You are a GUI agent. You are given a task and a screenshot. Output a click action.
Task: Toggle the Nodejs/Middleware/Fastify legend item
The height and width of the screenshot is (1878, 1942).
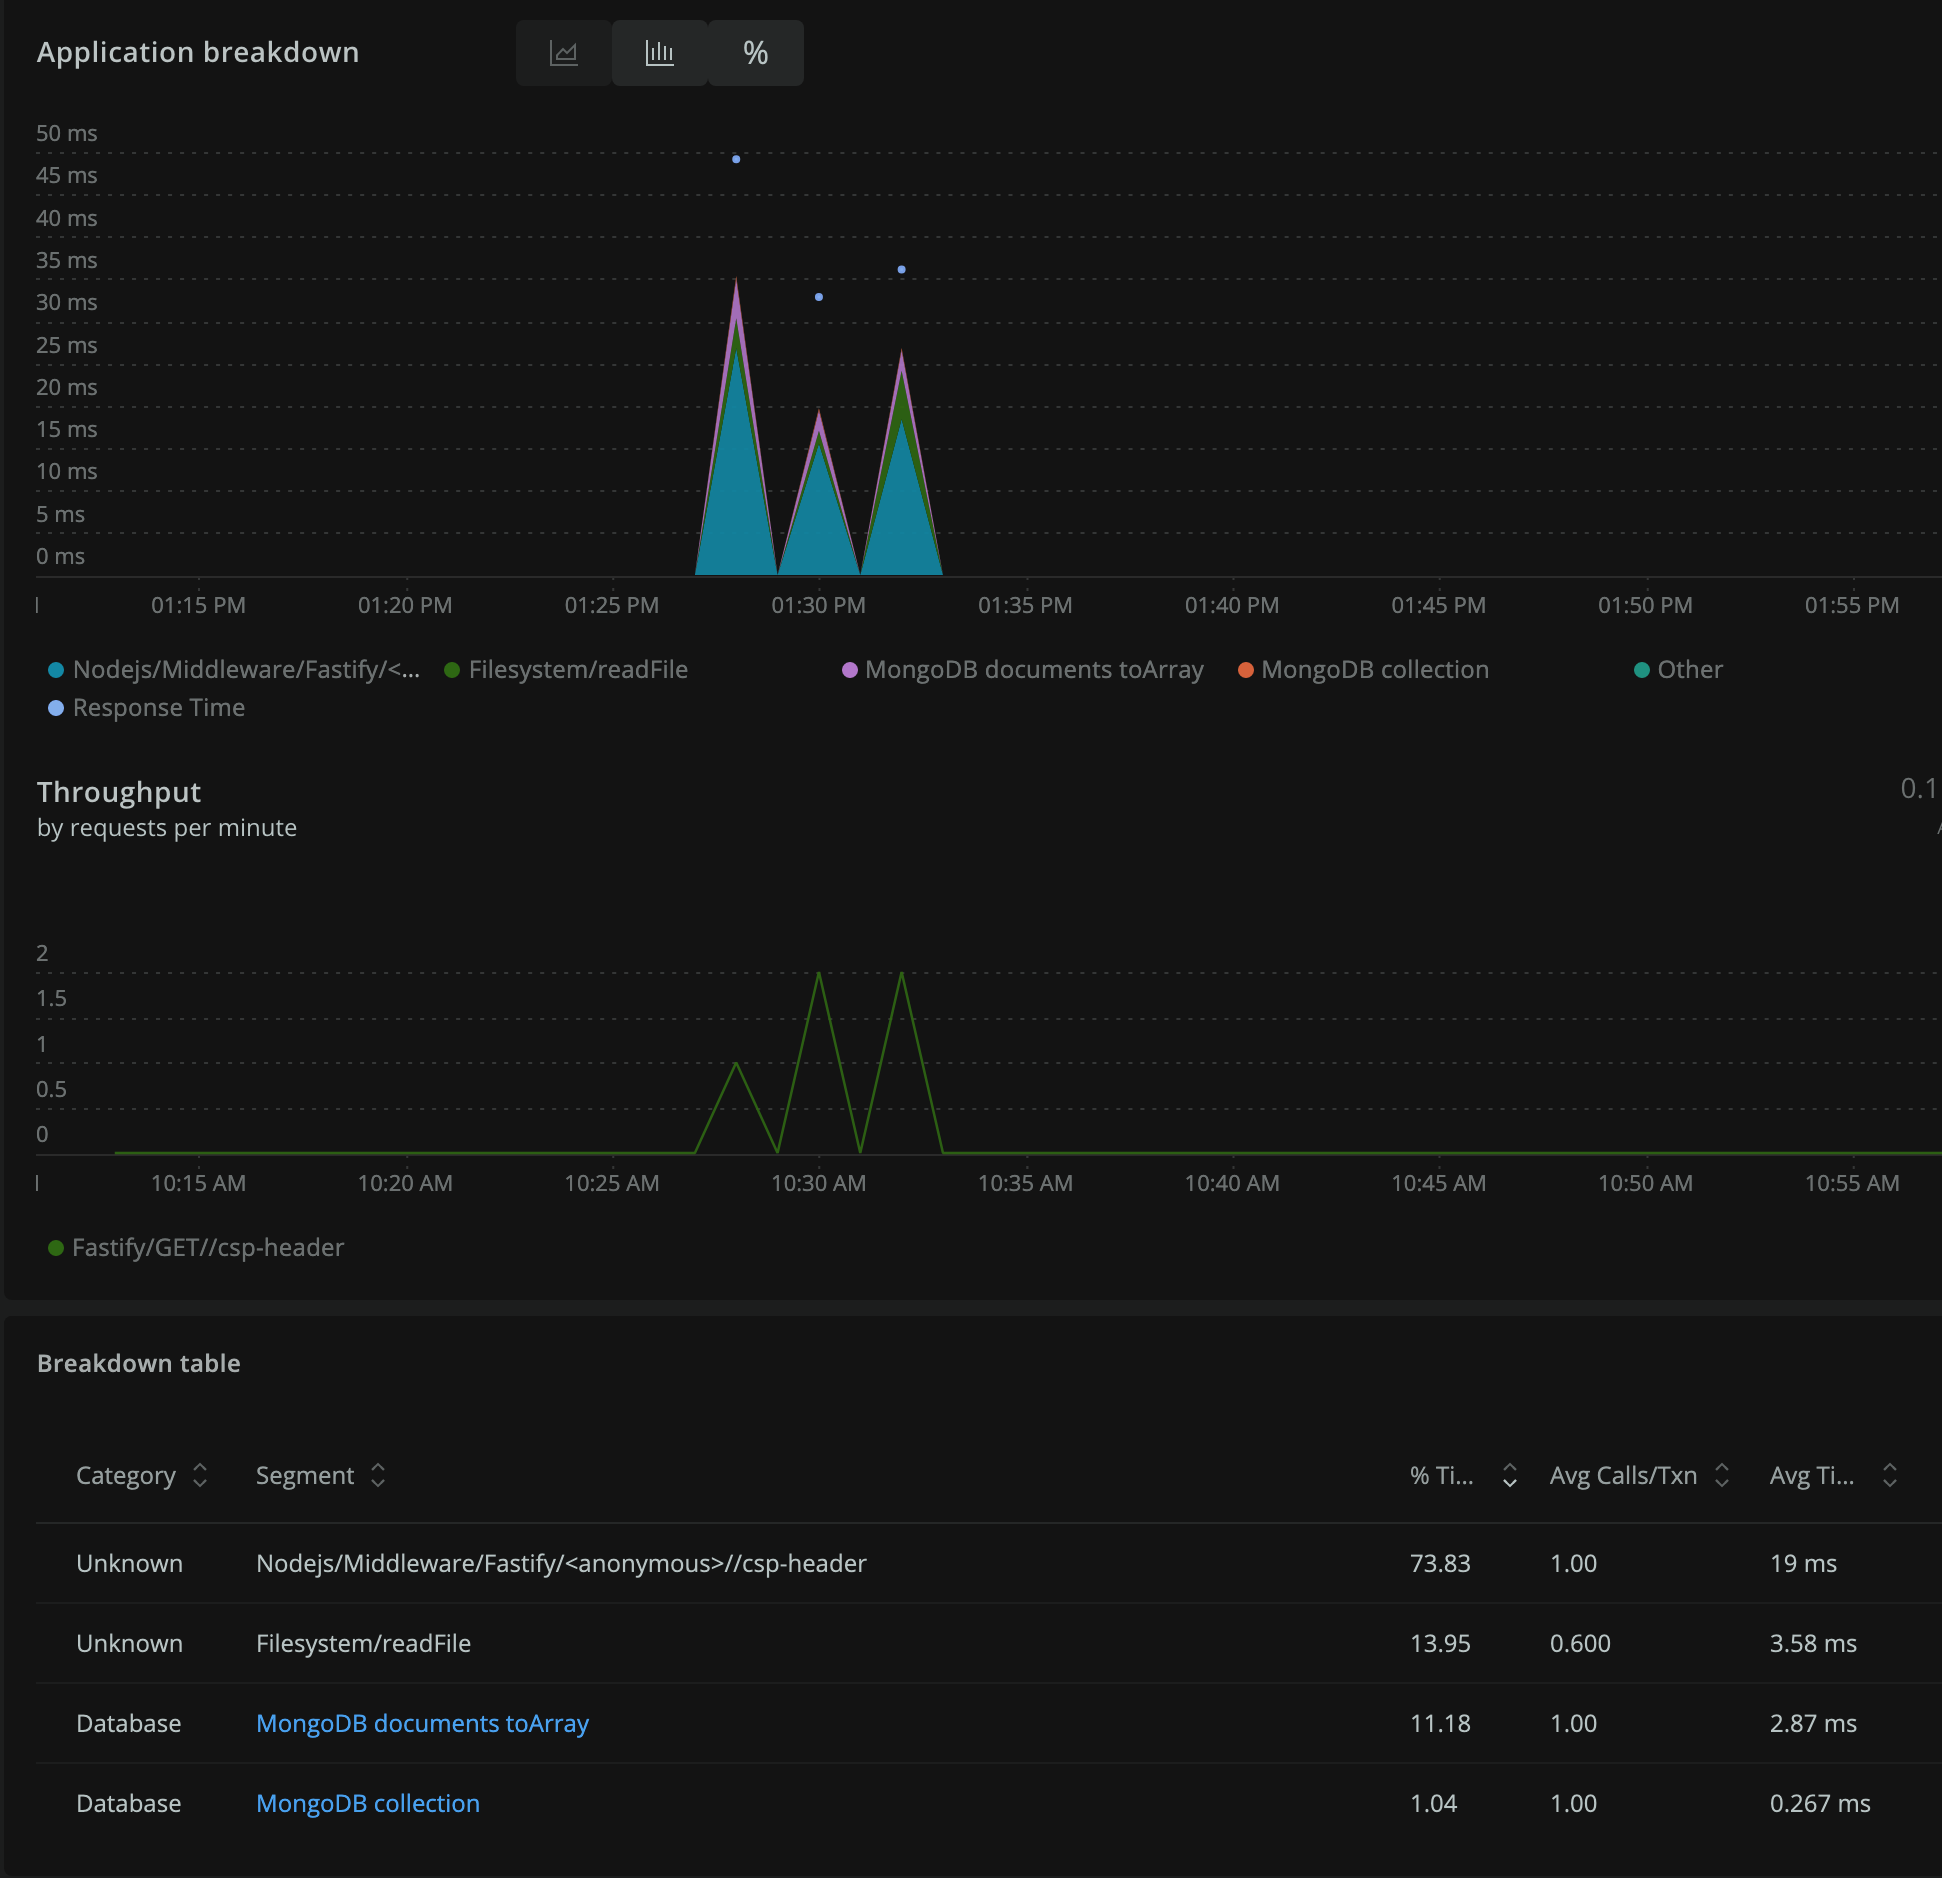pyautogui.click(x=55, y=669)
